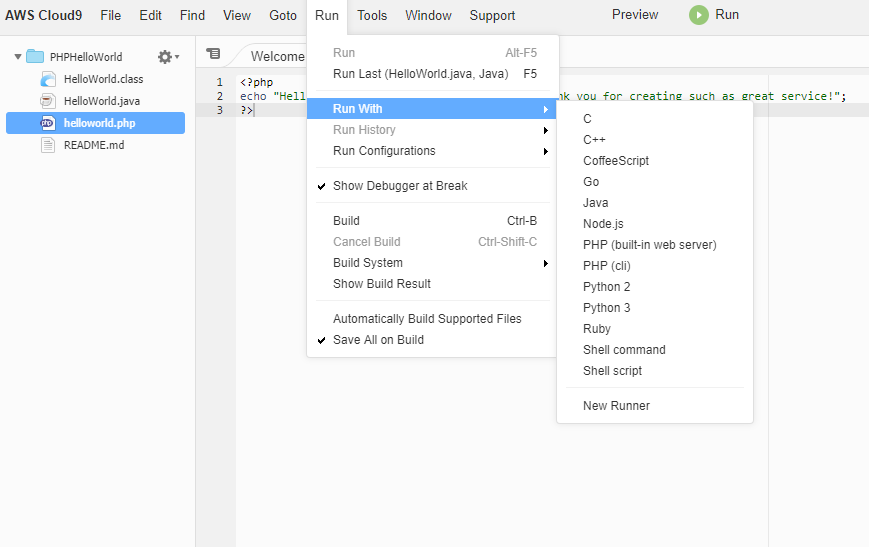The height and width of the screenshot is (547, 869).
Task: Click the Preview button
Action: click(x=635, y=14)
